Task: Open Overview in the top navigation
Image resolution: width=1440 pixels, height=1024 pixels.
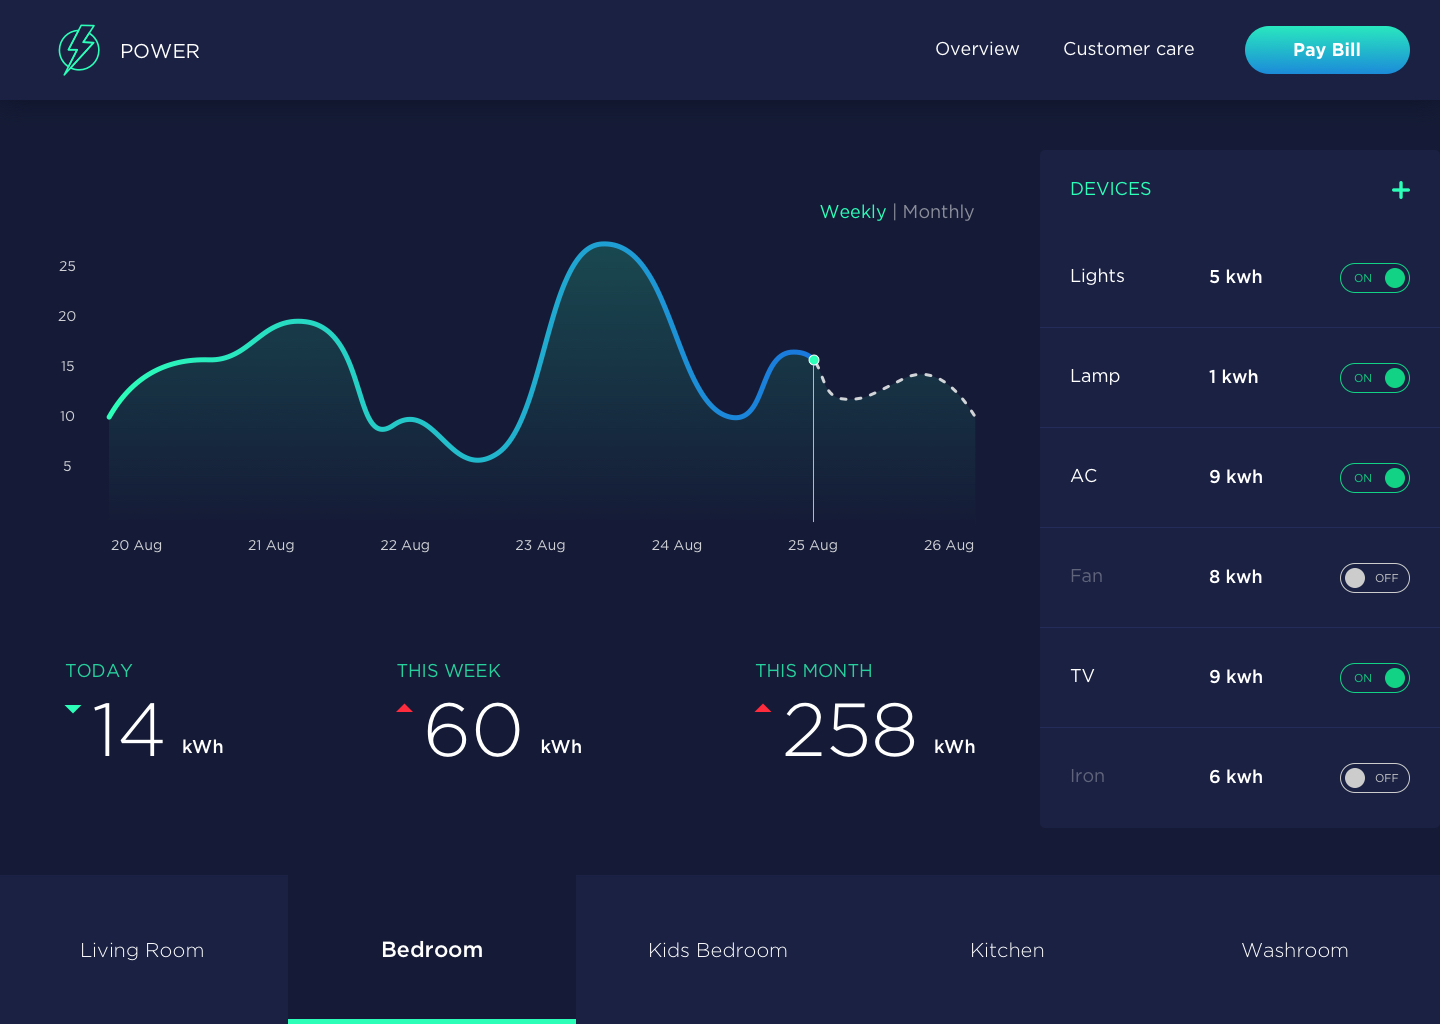Action: tap(977, 49)
